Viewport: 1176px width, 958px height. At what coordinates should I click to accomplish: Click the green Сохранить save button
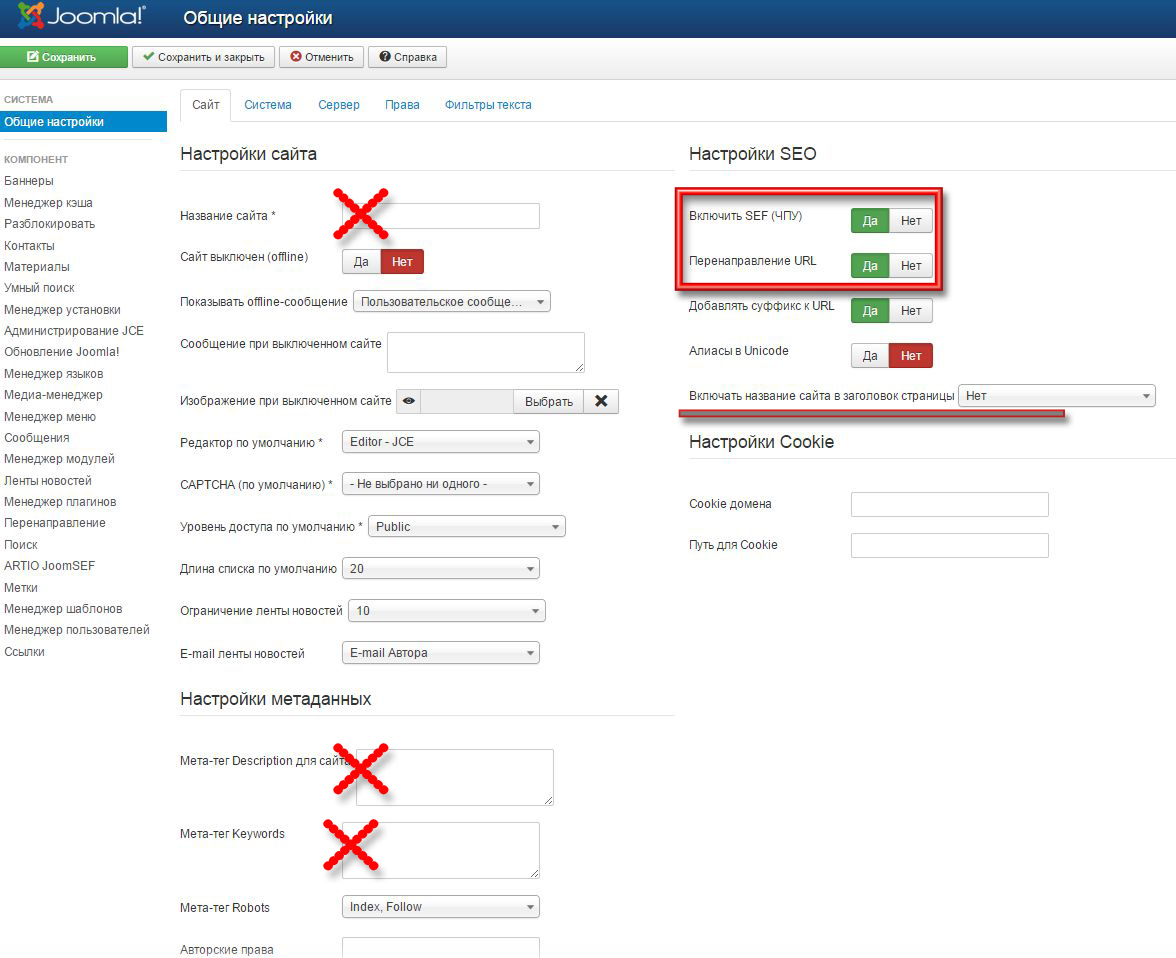(x=63, y=57)
